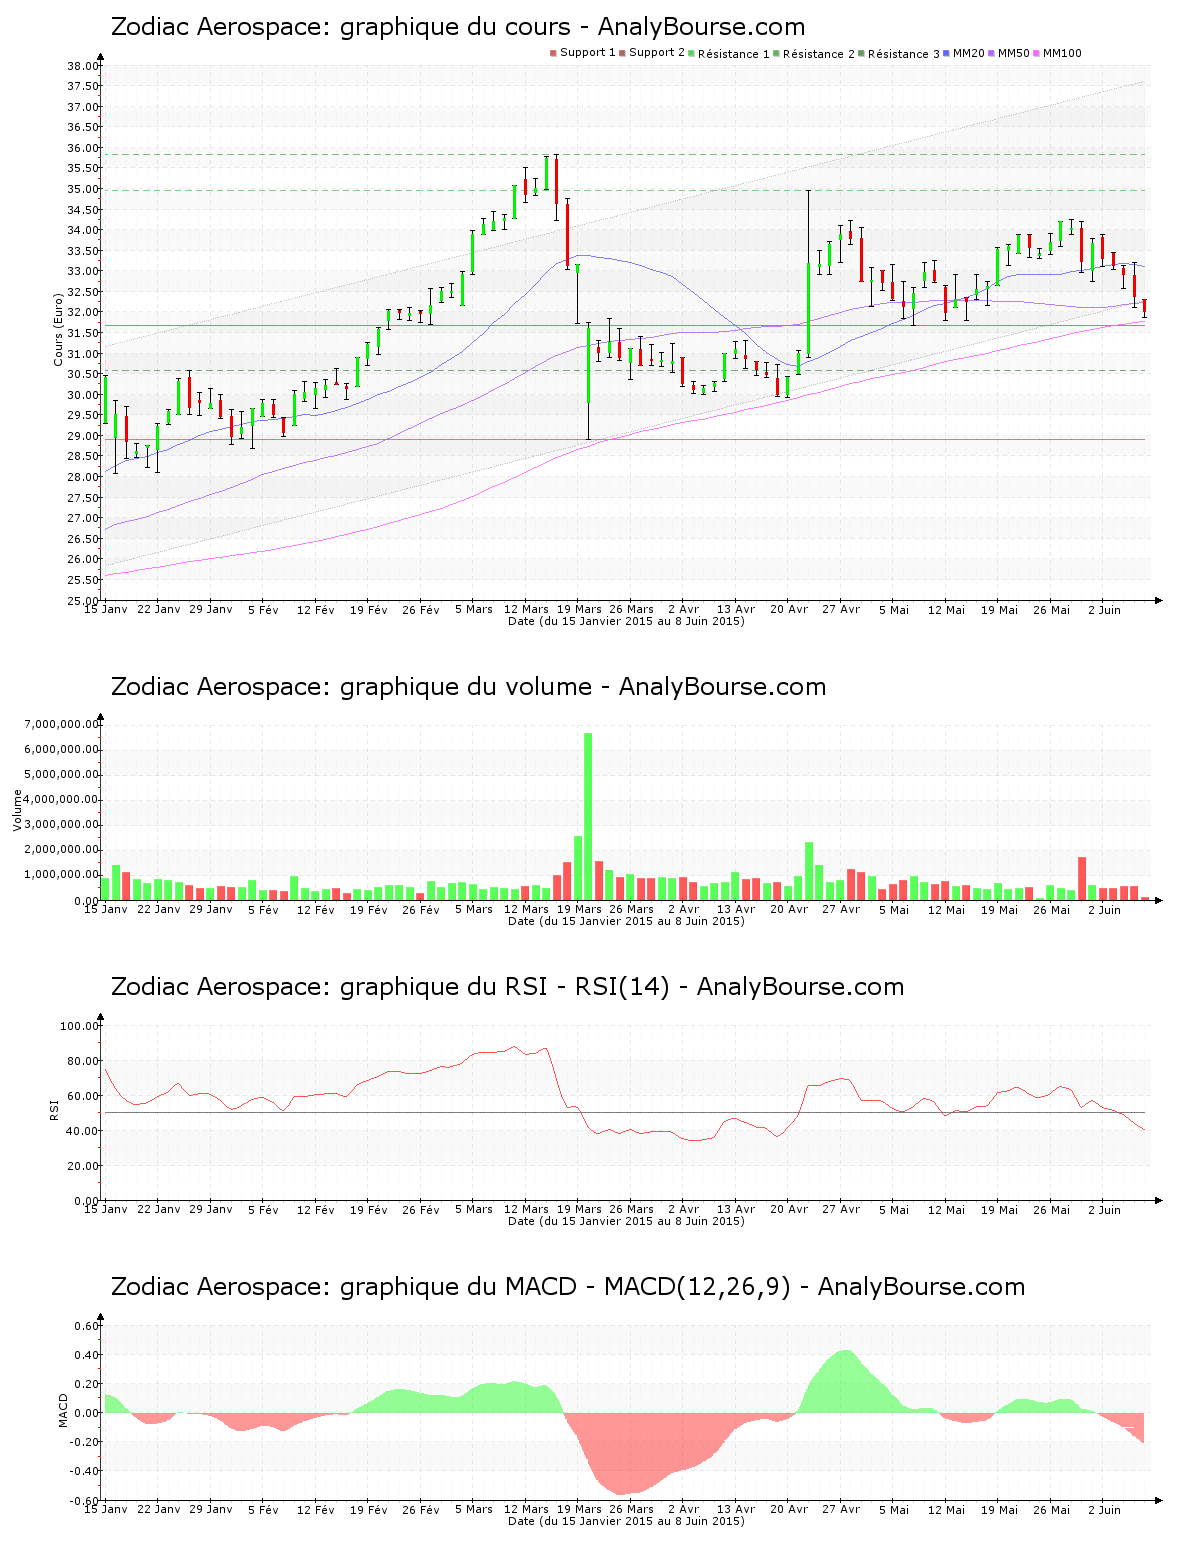This screenshot has width=1200, height=1550.
Task: Click '19 Mars' date under price chart
Action: pyautogui.click(x=580, y=609)
